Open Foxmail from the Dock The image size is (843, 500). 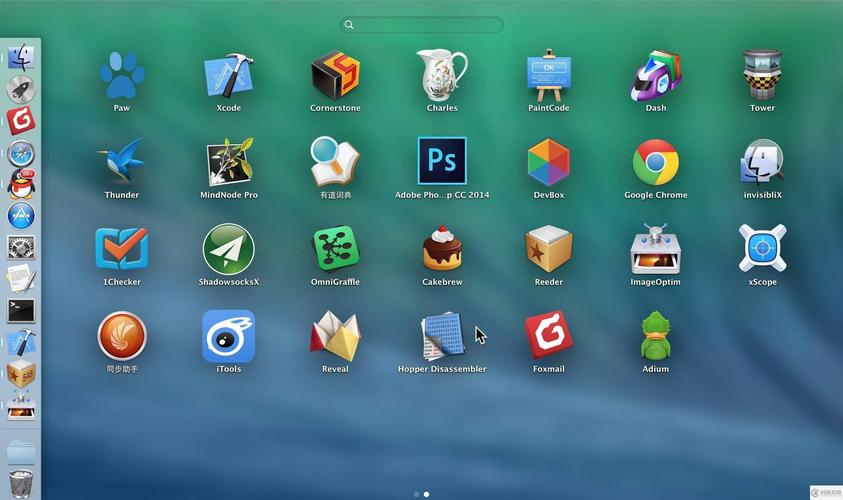point(21,120)
